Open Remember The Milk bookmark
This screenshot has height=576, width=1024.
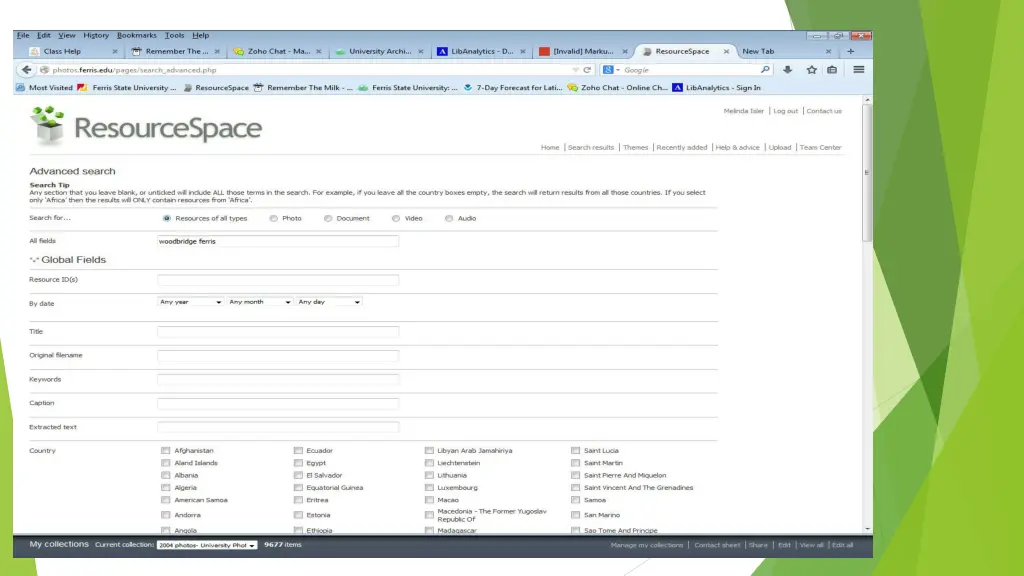(303, 88)
